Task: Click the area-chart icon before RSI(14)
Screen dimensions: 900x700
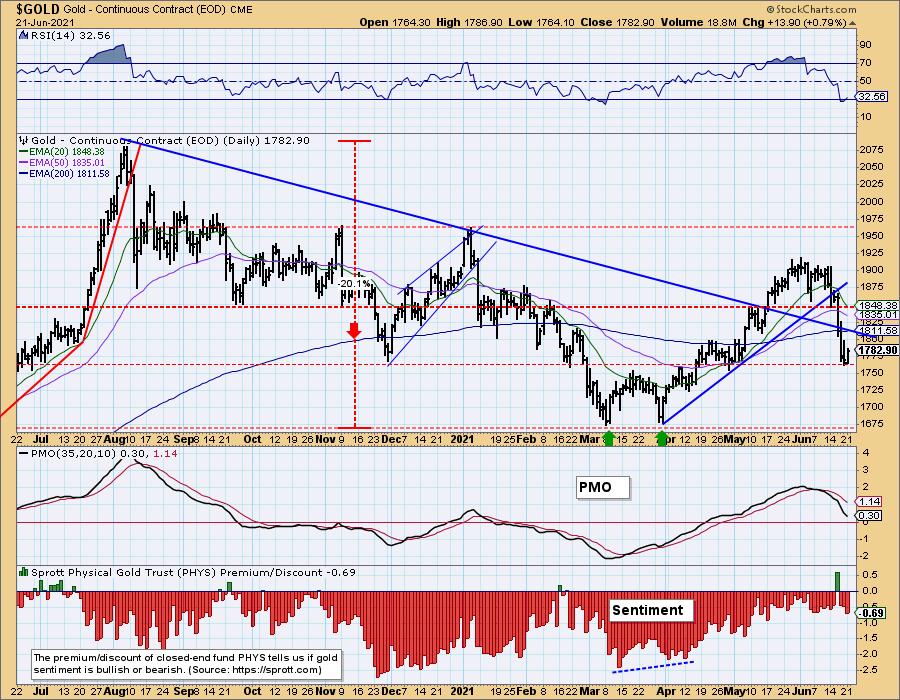Action: coord(24,36)
